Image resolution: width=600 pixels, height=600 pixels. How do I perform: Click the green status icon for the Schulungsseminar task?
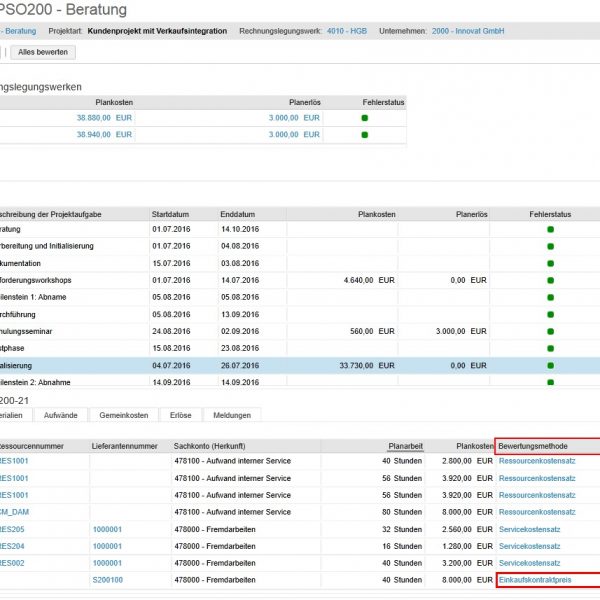550,330
